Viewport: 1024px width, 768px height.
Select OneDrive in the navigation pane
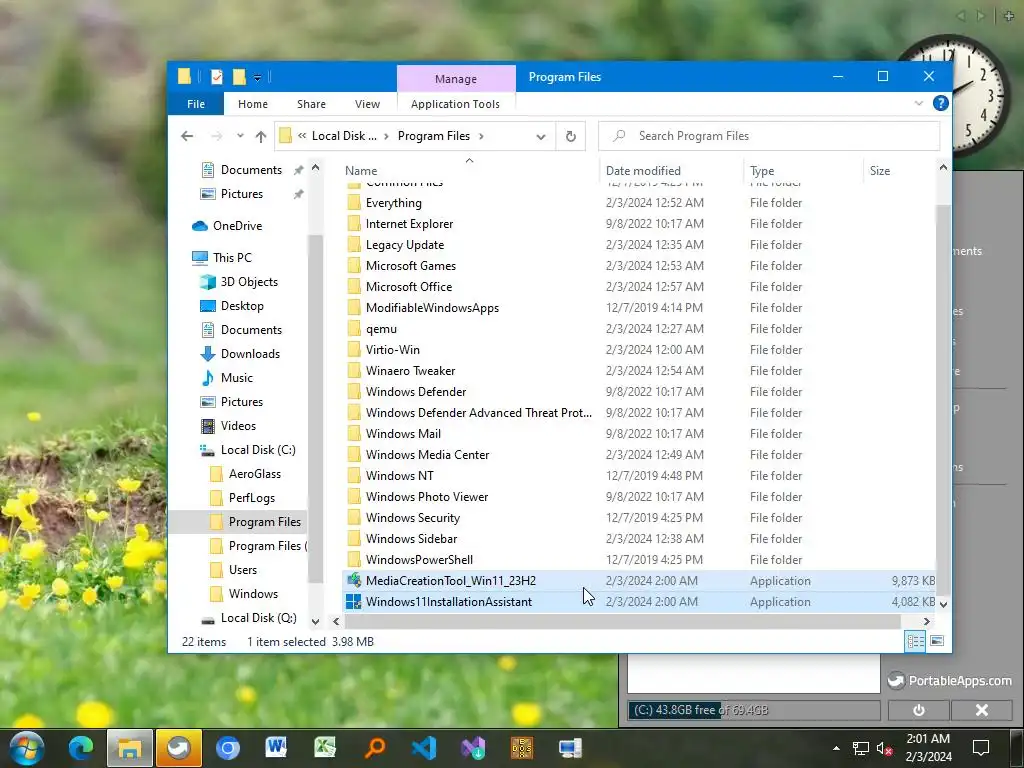tap(227, 225)
